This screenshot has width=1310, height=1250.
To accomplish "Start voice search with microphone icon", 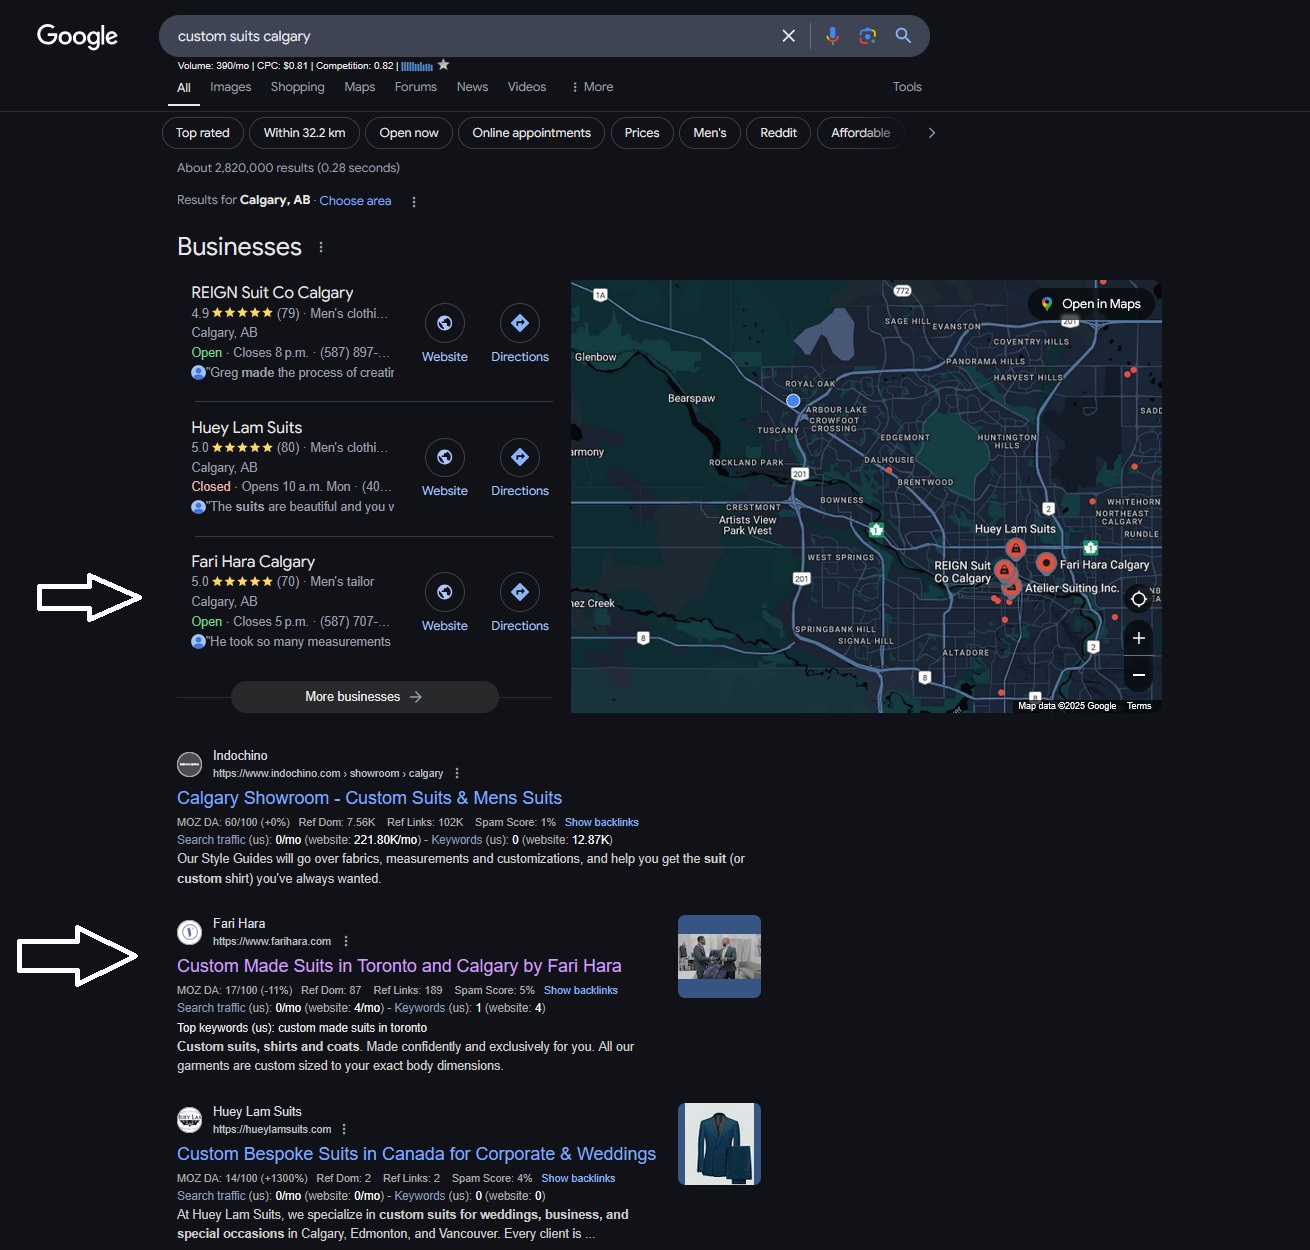I will pos(832,36).
